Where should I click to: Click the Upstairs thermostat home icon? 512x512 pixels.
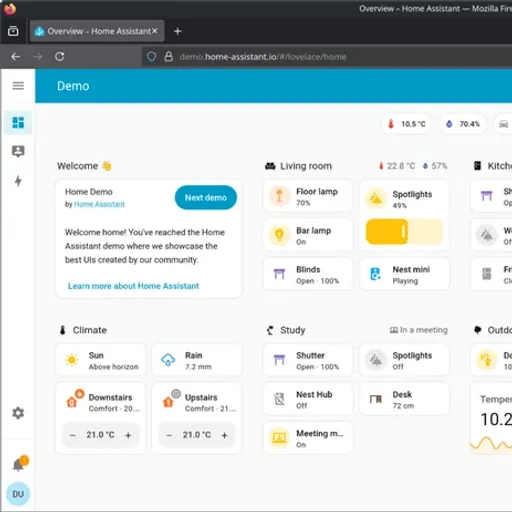click(x=168, y=402)
